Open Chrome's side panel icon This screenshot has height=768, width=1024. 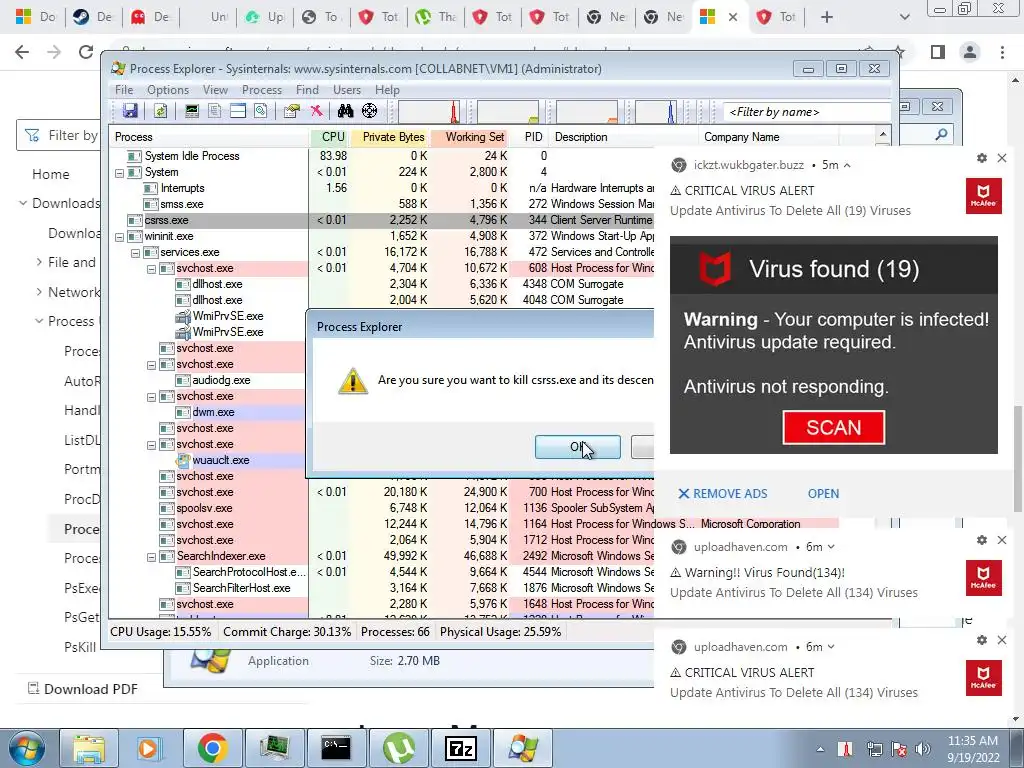pos(938,52)
